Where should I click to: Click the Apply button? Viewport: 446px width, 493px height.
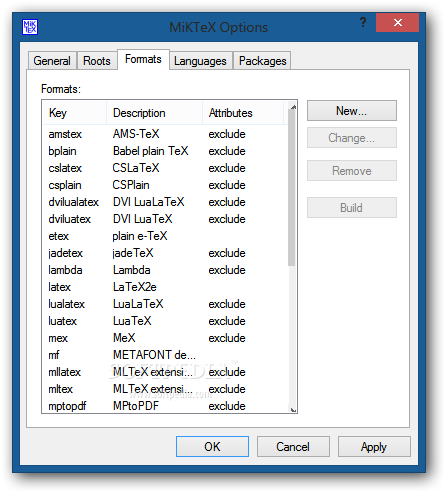tap(374, 447)
